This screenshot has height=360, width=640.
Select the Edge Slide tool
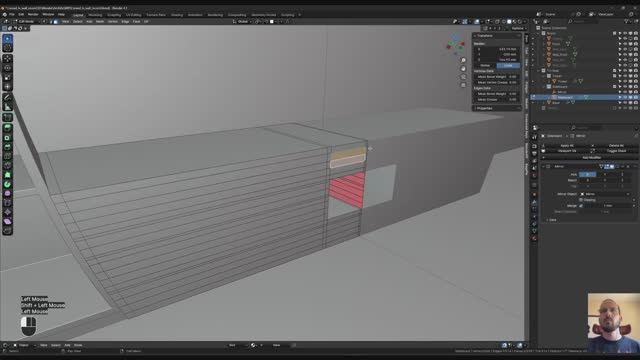coord(7,203)
